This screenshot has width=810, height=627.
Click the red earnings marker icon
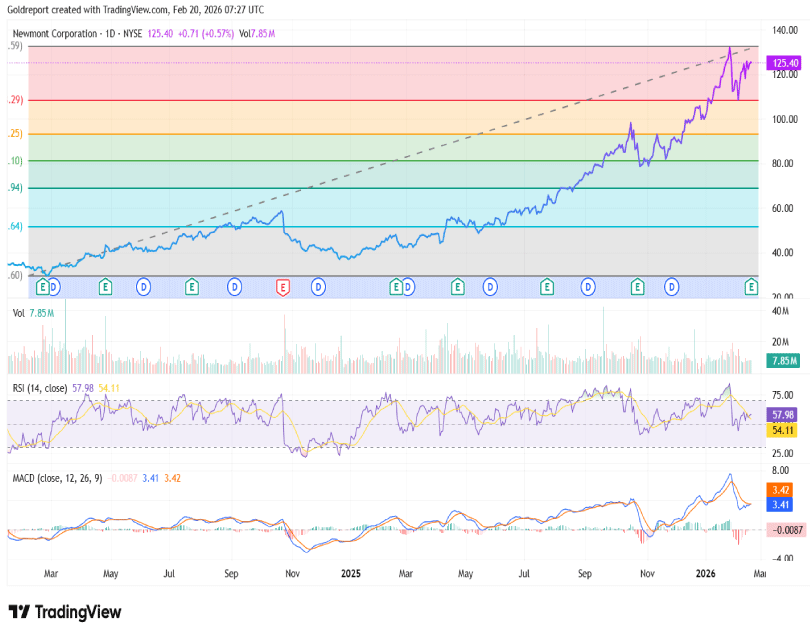[x=282, y=287]
